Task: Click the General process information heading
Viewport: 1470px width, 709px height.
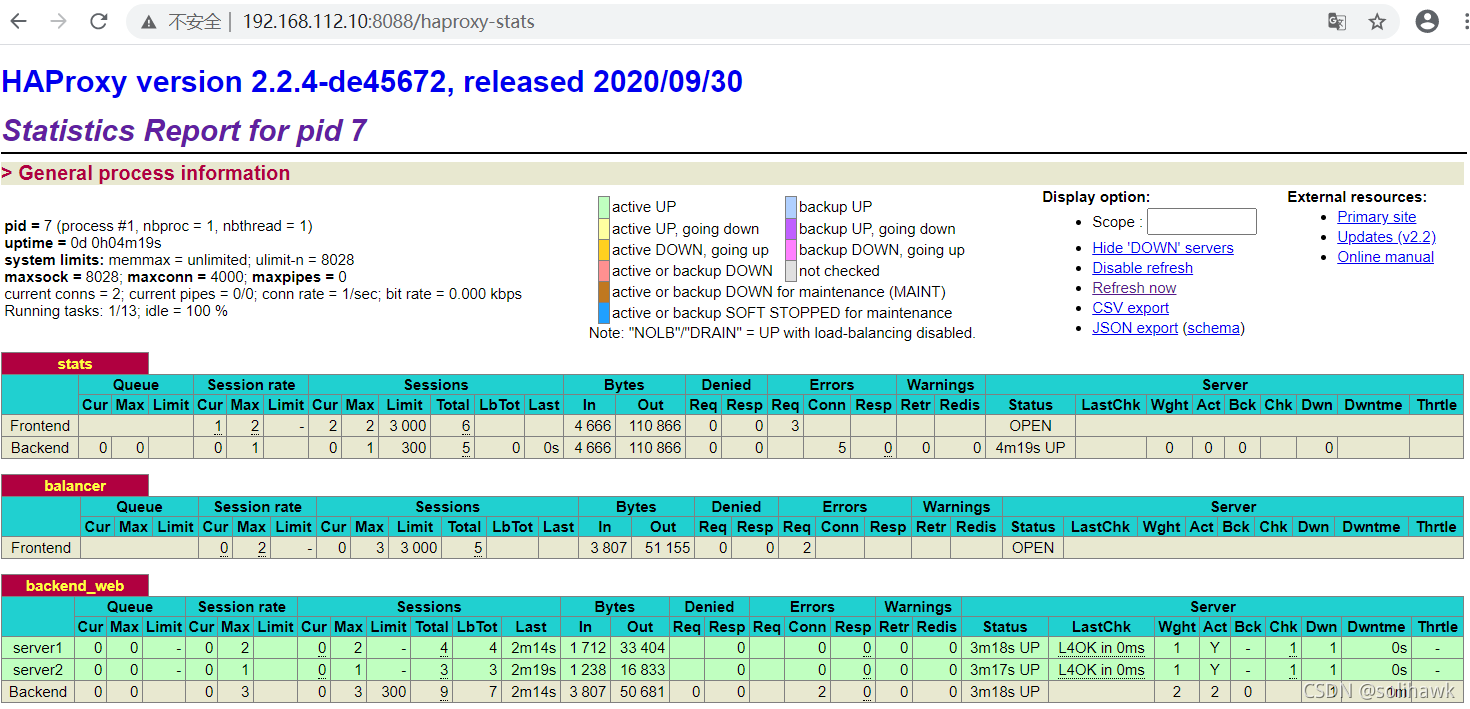Action: 154,173
